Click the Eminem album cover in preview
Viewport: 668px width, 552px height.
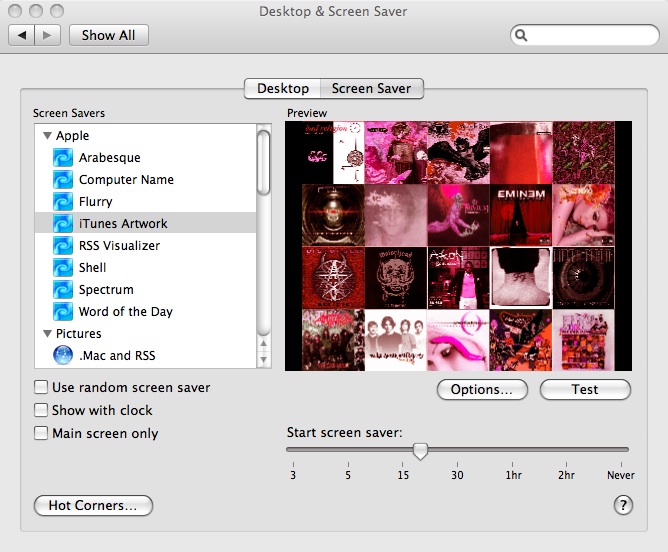click(x=521, y=215)
